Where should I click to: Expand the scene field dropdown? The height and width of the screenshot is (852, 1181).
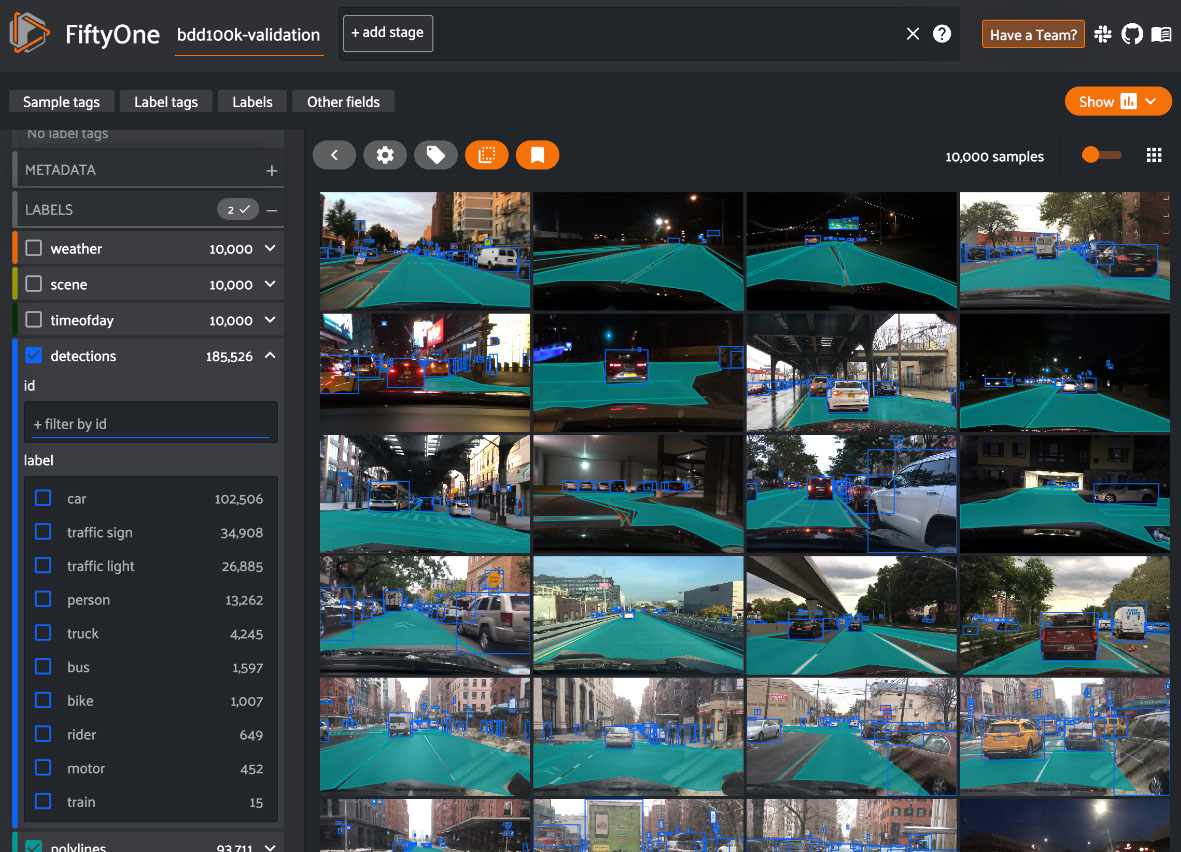click(270, 285)
